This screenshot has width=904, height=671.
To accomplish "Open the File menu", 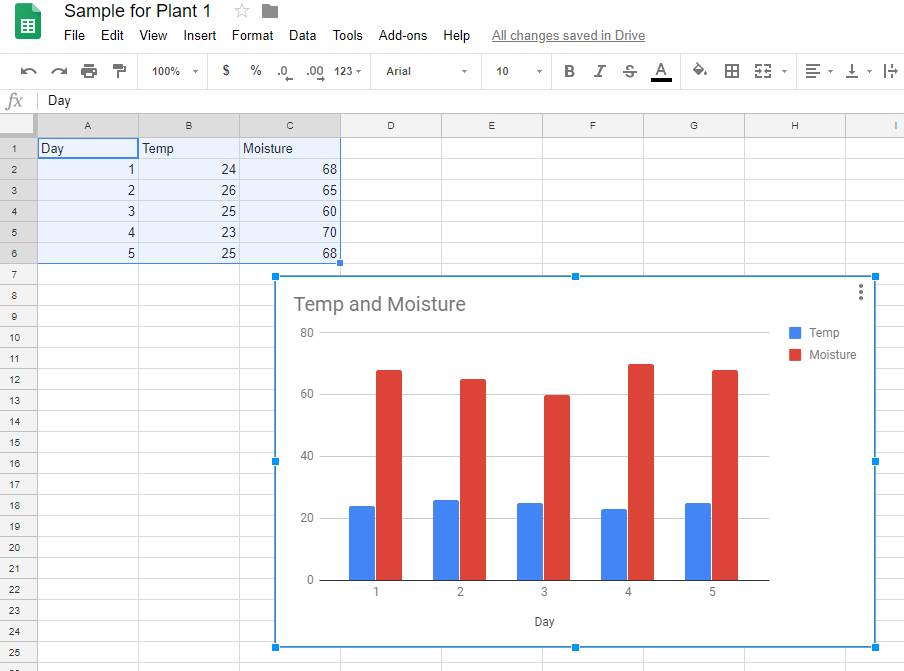I will [74, 35].
